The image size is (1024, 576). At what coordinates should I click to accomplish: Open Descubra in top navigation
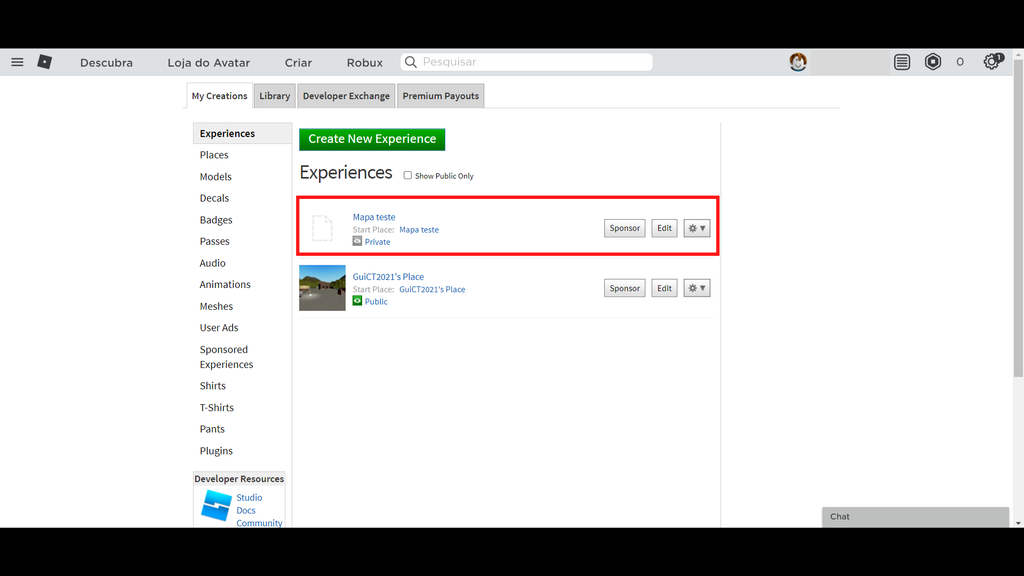pyautogui.click(x=106, y=63)
